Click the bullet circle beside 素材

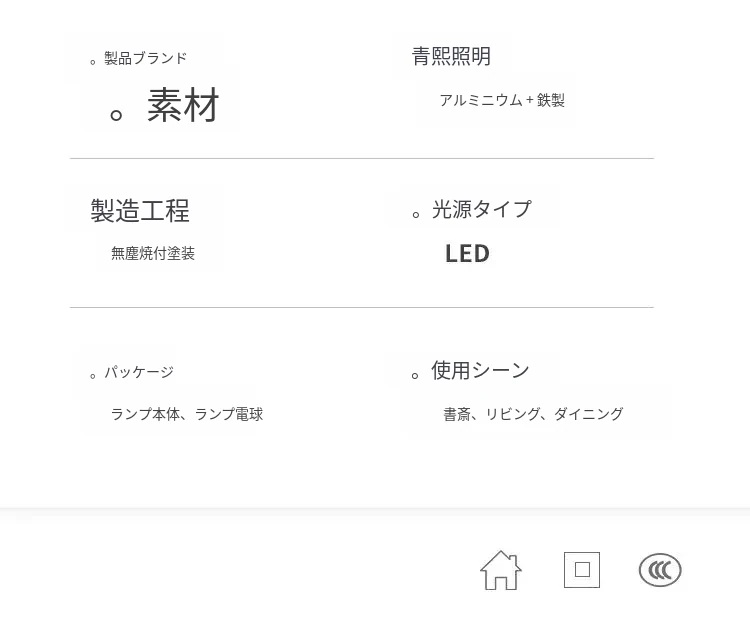[x=116, y=115]
